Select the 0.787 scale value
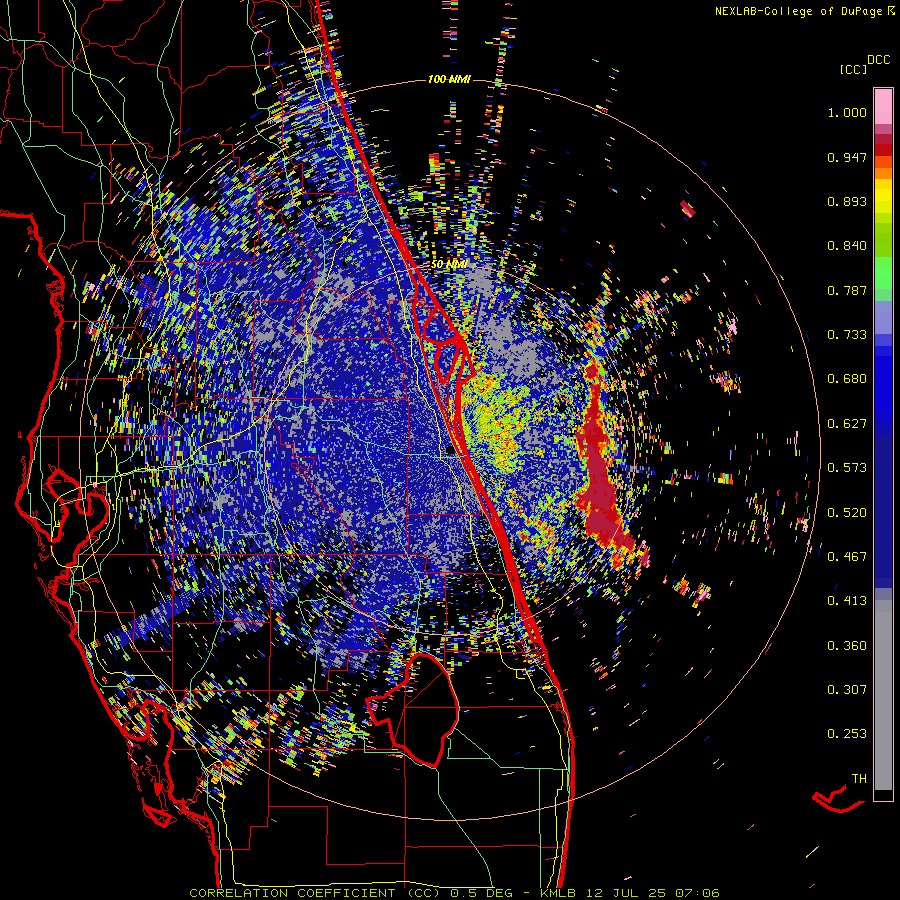The image size is (900, 900). pyautogui.click(x=847, y=290)
